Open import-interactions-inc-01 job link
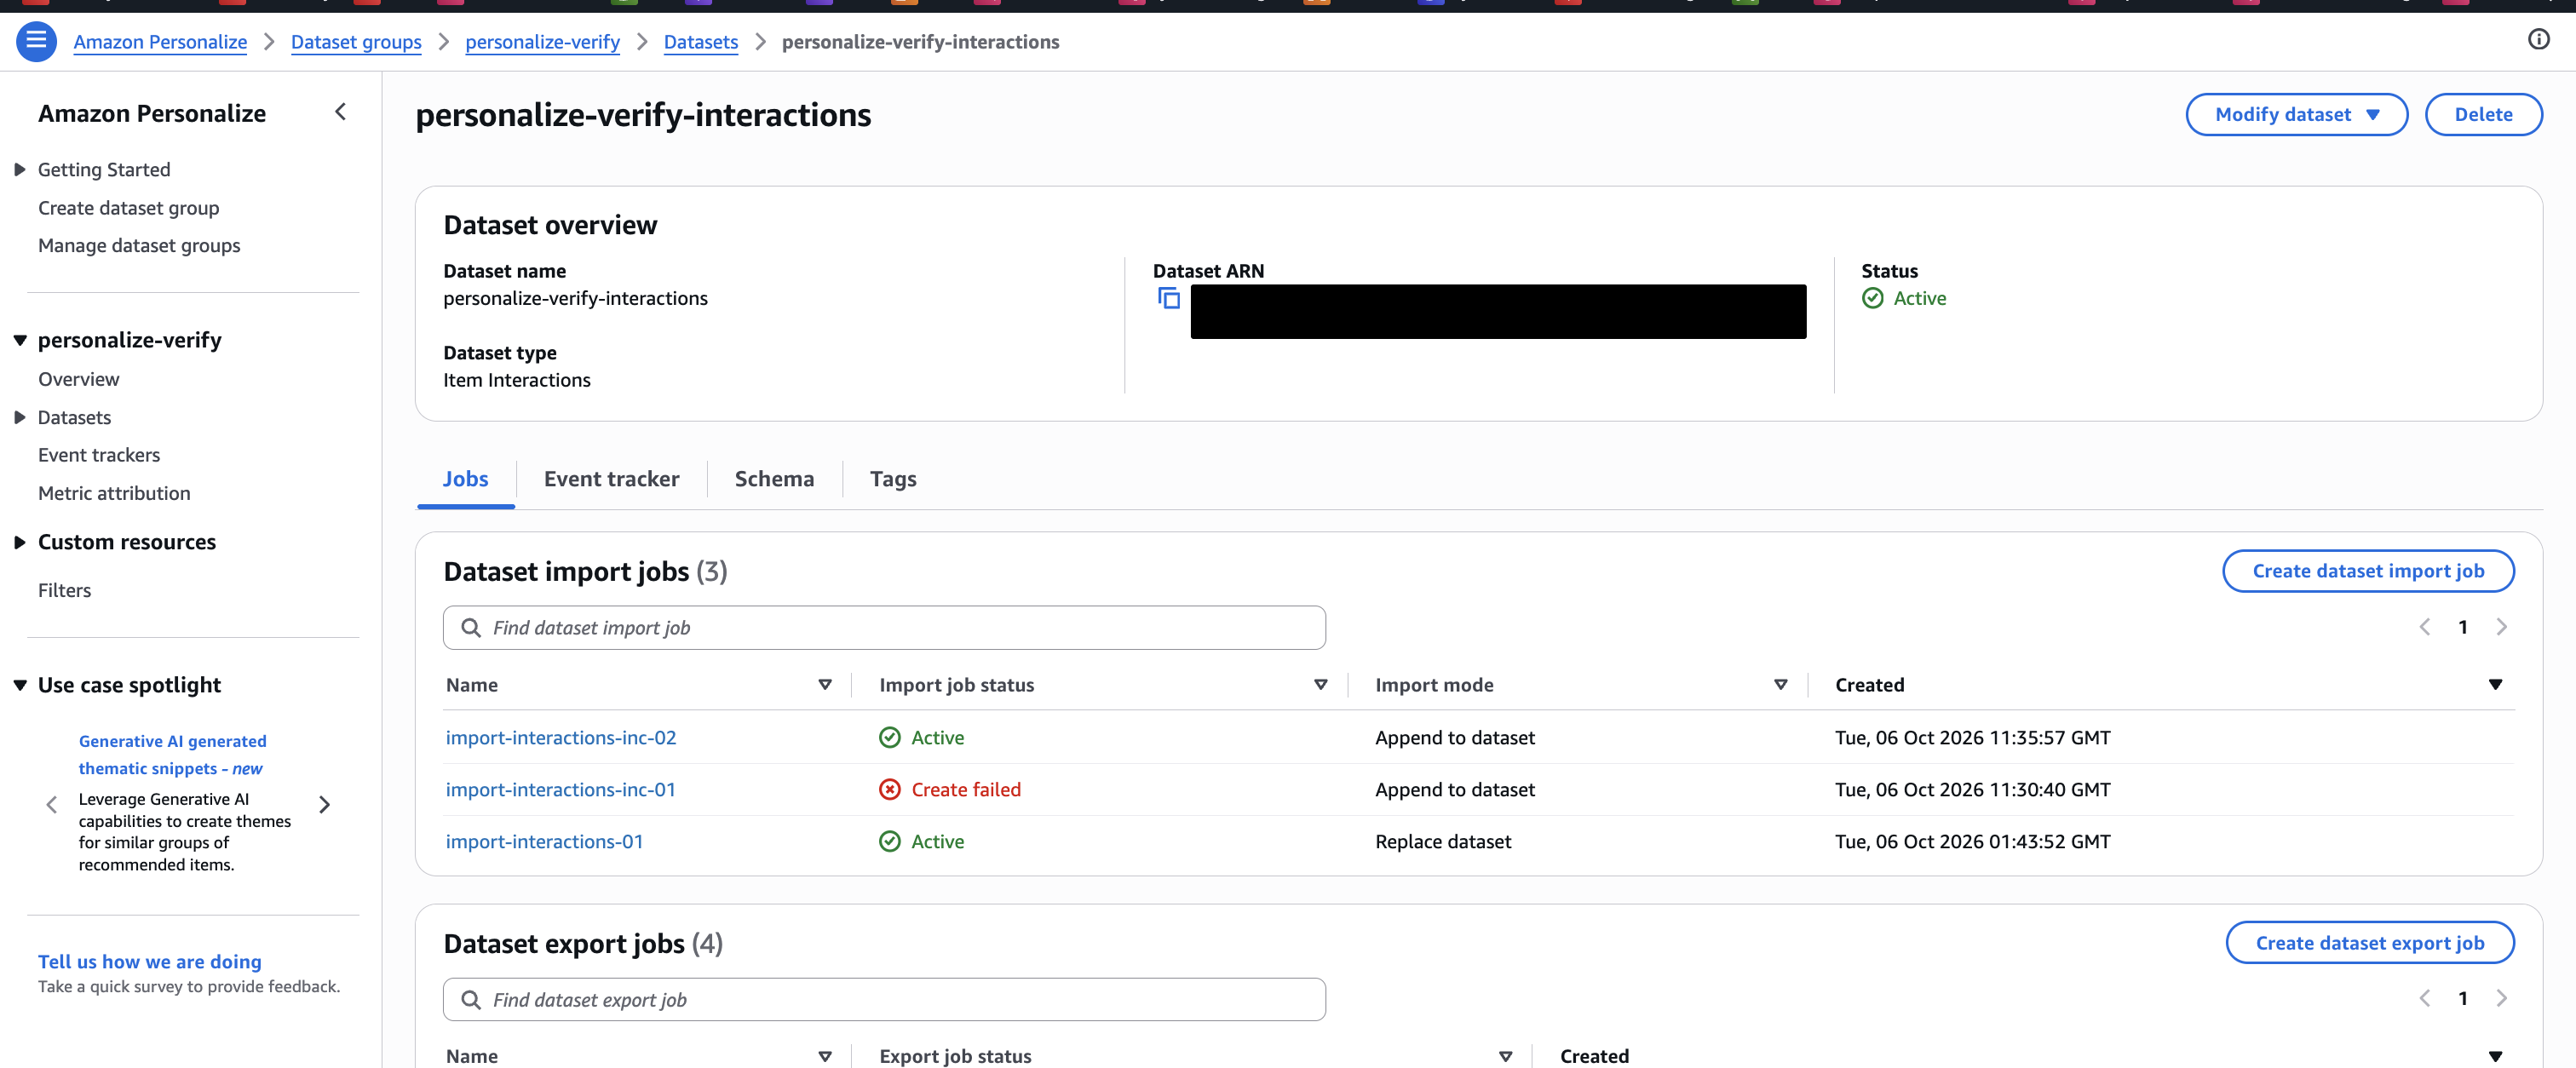2576x1068 pixels. click(561, 790)
